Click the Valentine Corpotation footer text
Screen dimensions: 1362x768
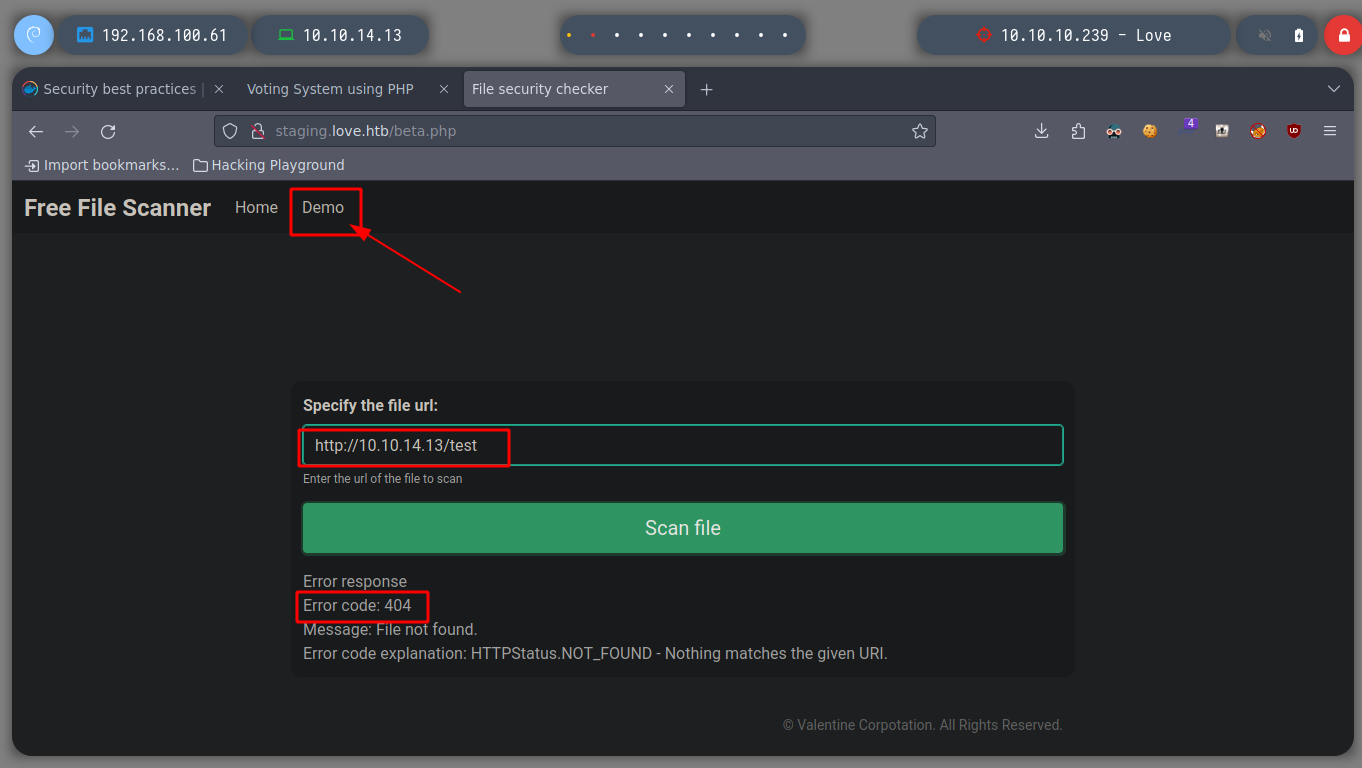pos(922,725)
